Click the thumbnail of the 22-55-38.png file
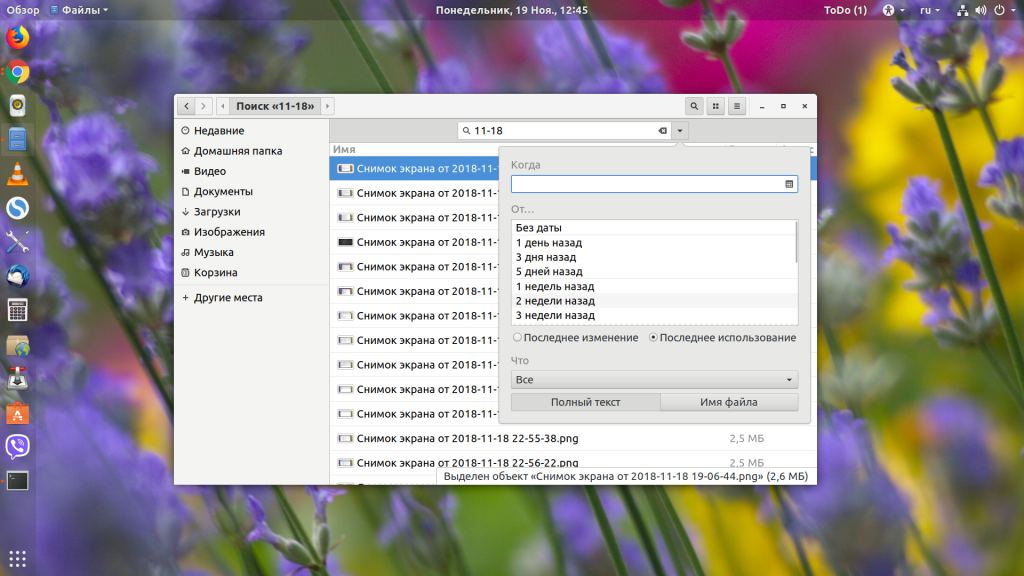The height and width of the screenshot is (576, 1024). pyautogui.click(x=345, y=438)
